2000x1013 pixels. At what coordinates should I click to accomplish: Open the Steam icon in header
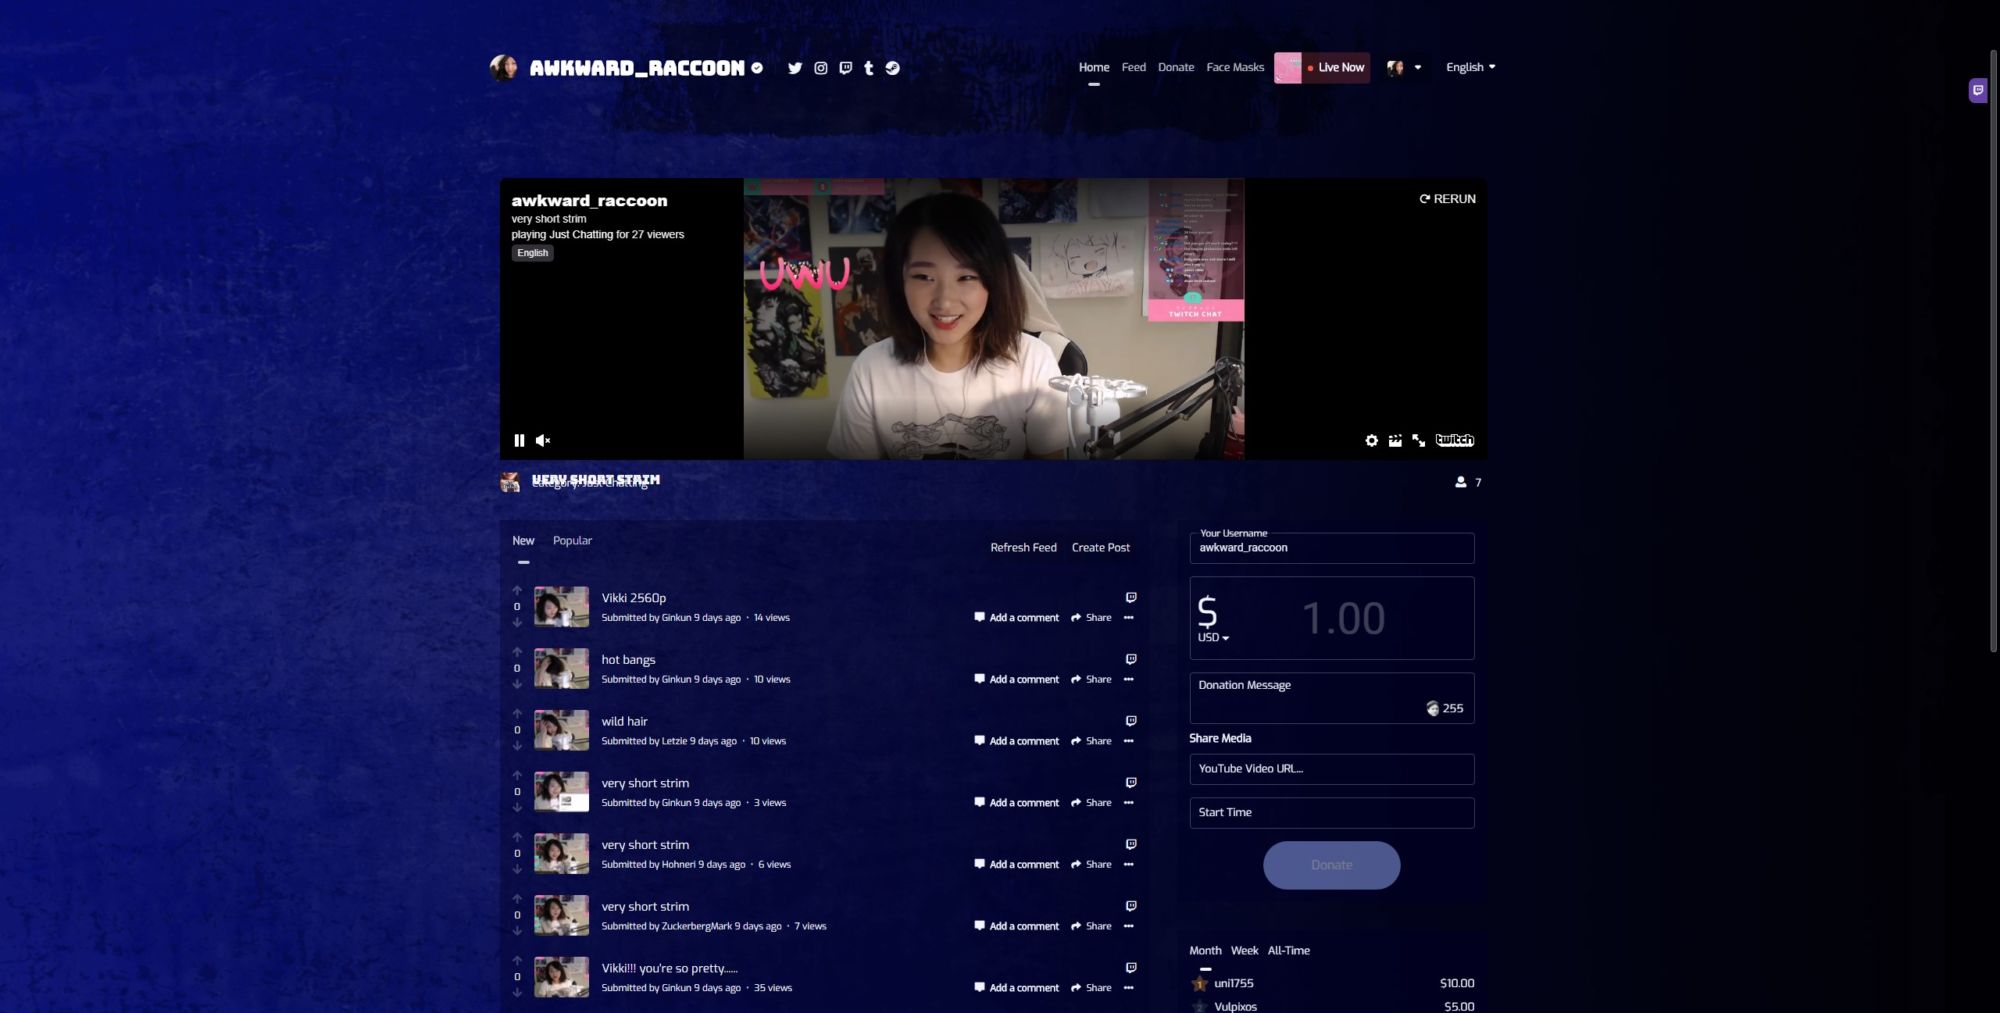coord(892,68)
